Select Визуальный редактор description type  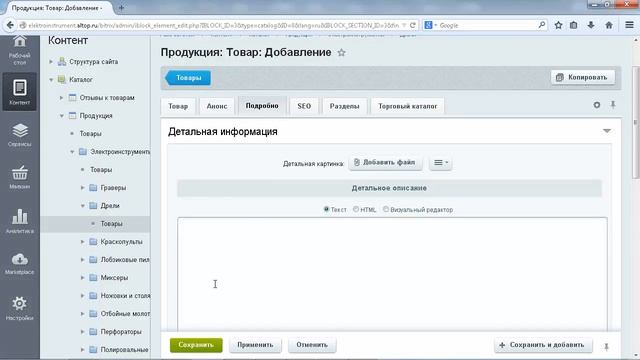[x=386, y=209]
